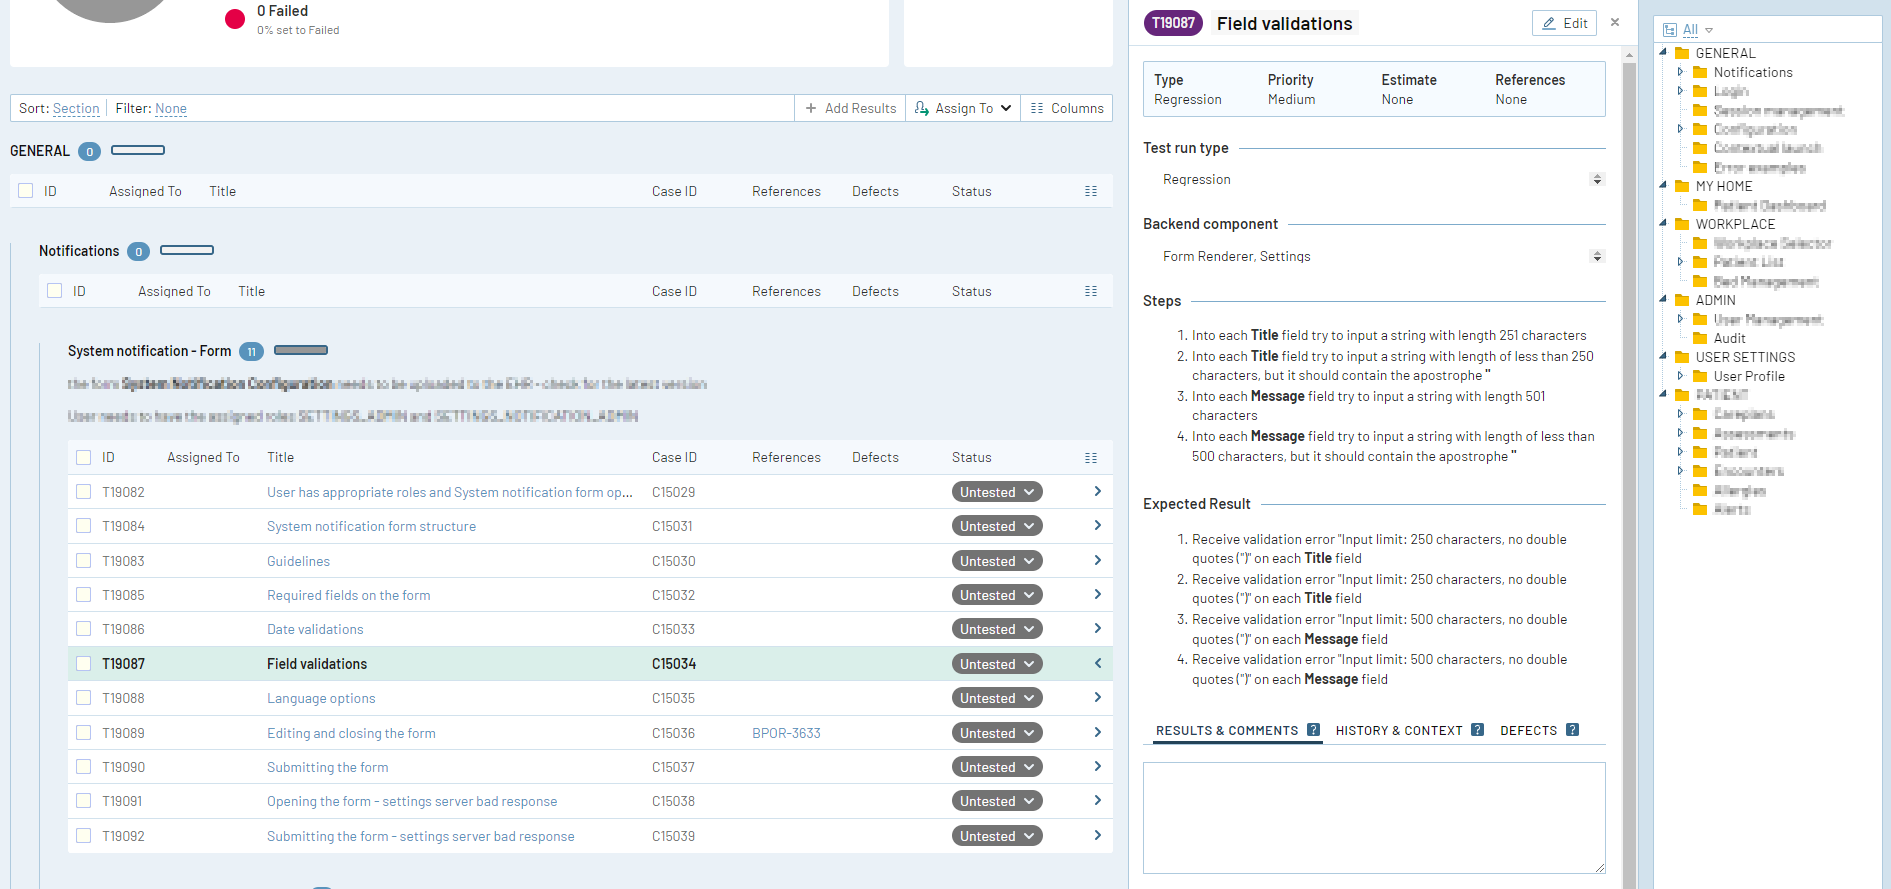Viewport: 1891px width, 889px height.
Task: Click help icon next to Results & Comments
Action: click(1313, 730)
